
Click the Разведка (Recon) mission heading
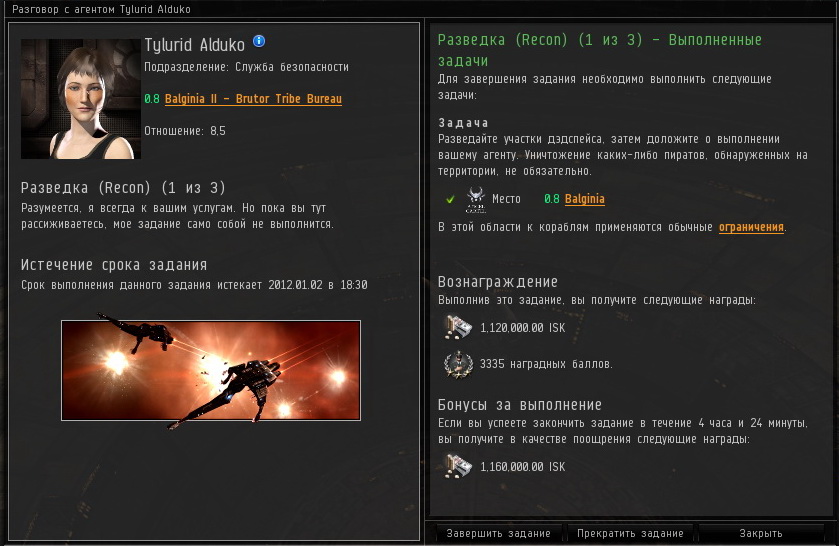tap(123, 188)
